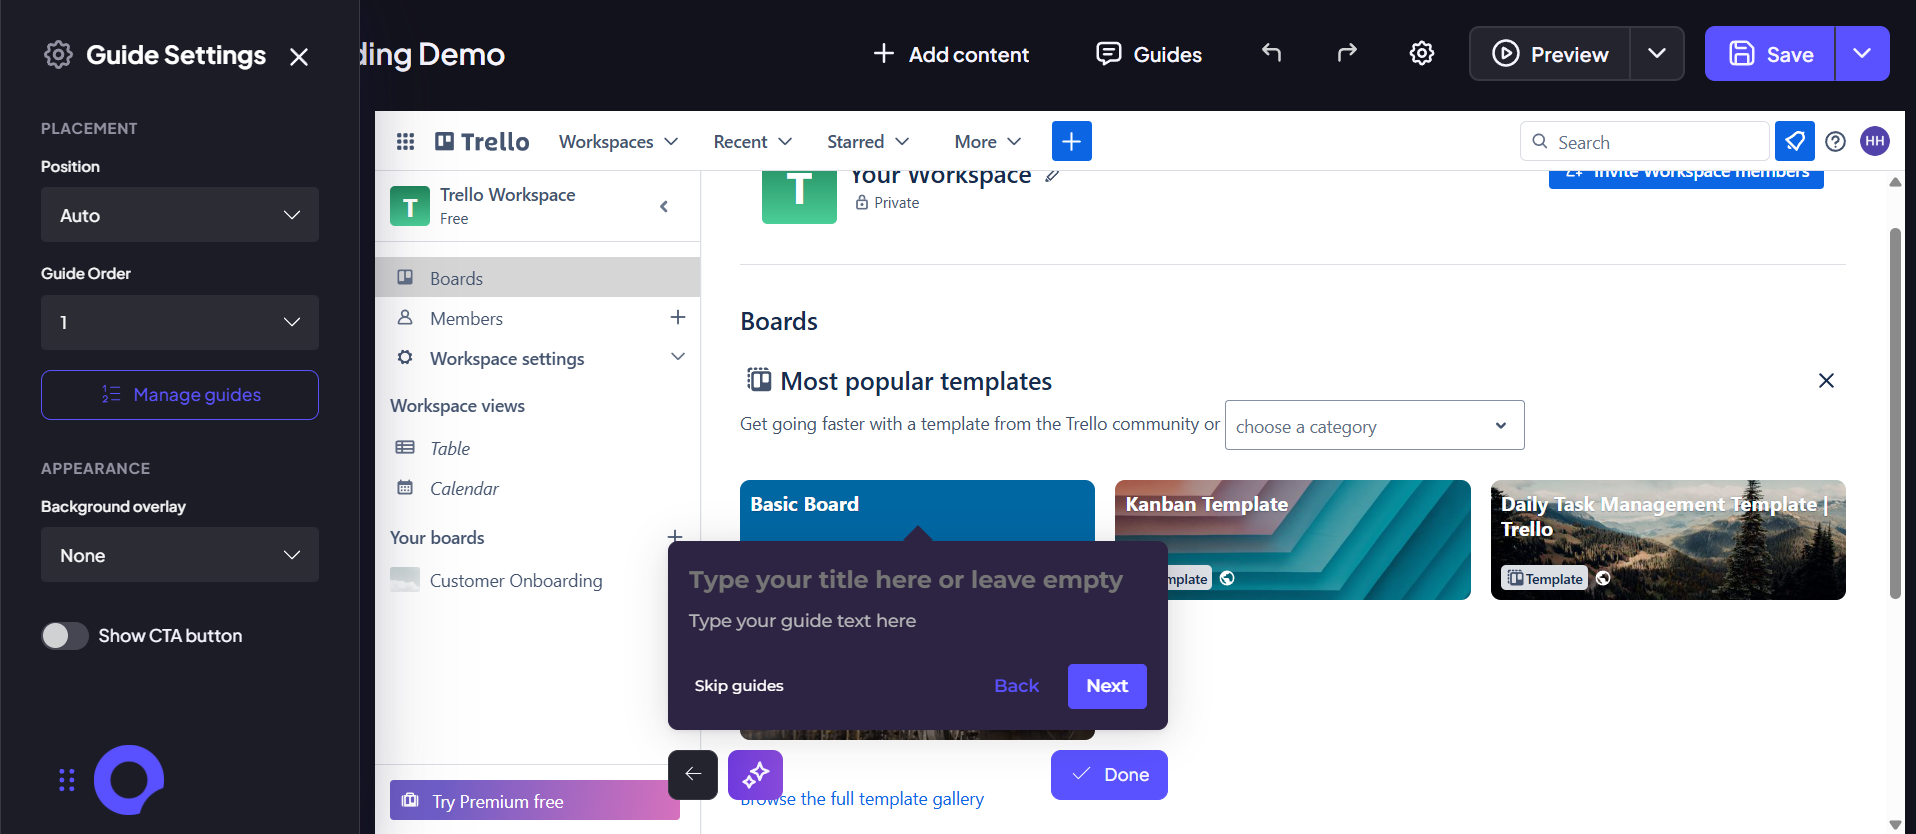Screen dimensions: 1916x834
Task: Open the More menu
Action: click(988, 142)
